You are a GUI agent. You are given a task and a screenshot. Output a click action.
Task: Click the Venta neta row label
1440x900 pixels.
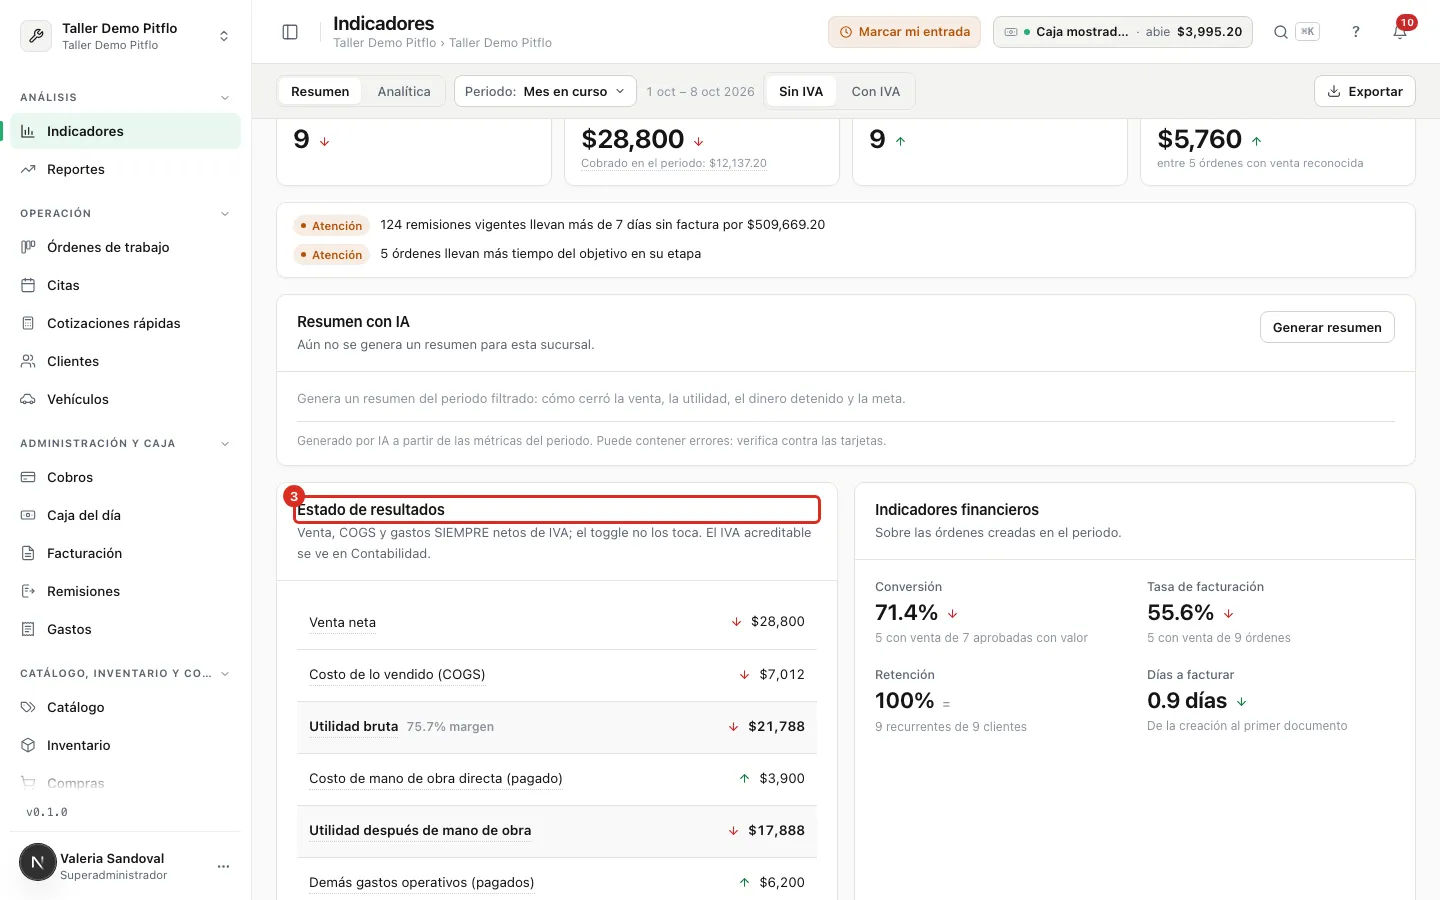pos(342,622)
